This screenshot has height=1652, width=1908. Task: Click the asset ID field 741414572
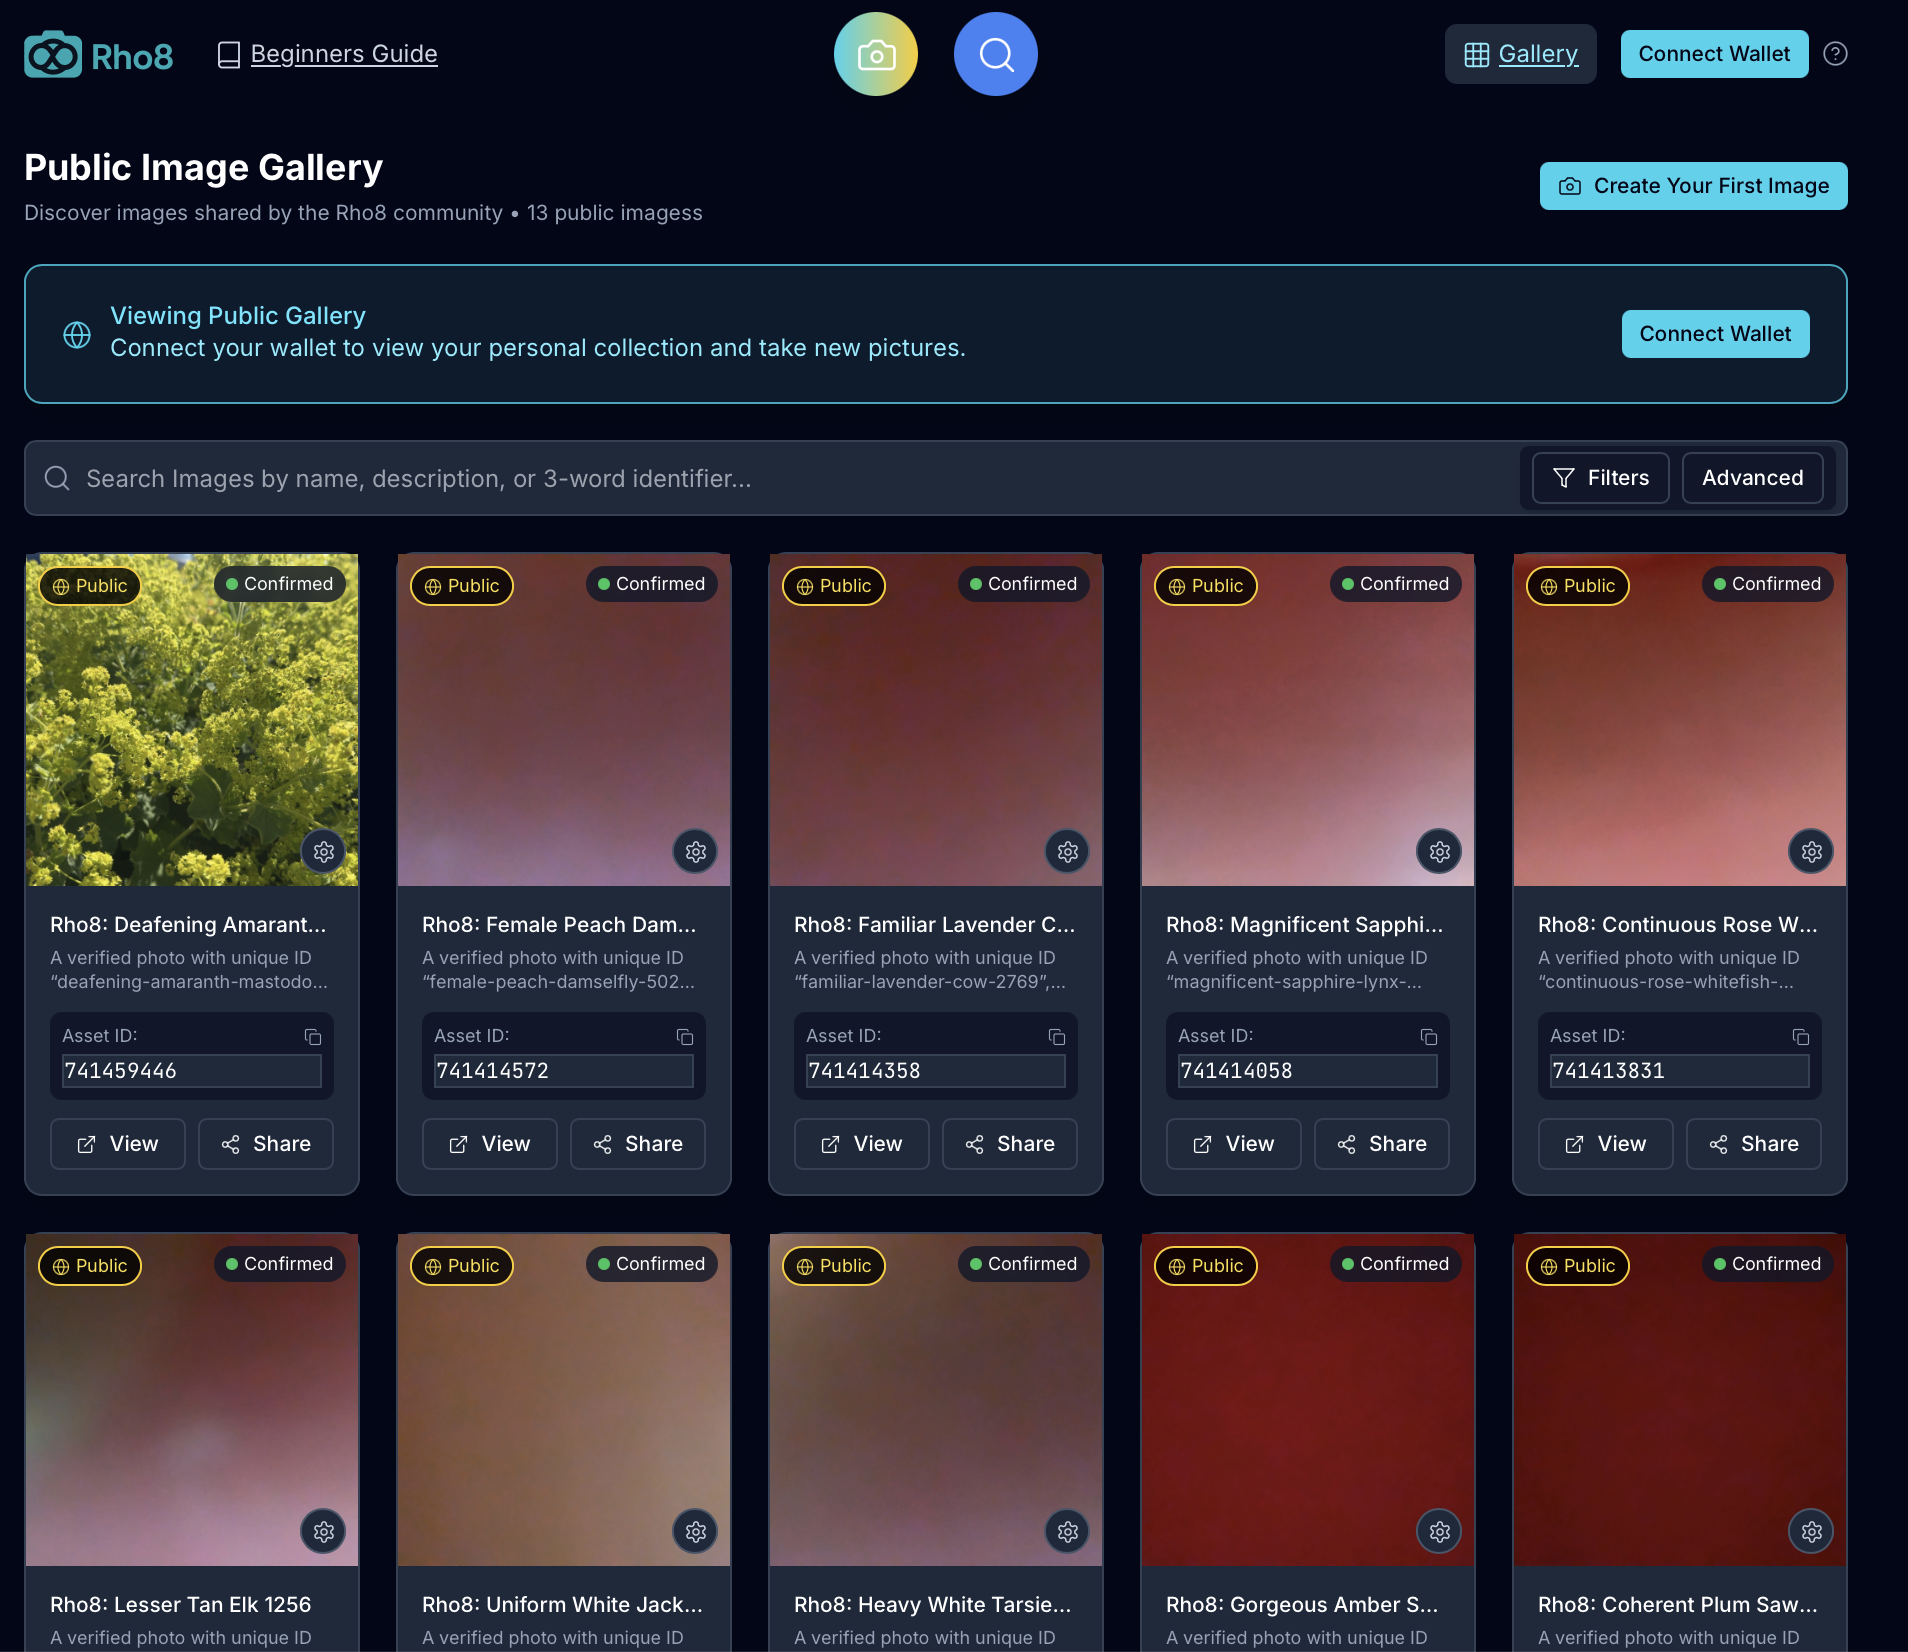[564, 1071]
